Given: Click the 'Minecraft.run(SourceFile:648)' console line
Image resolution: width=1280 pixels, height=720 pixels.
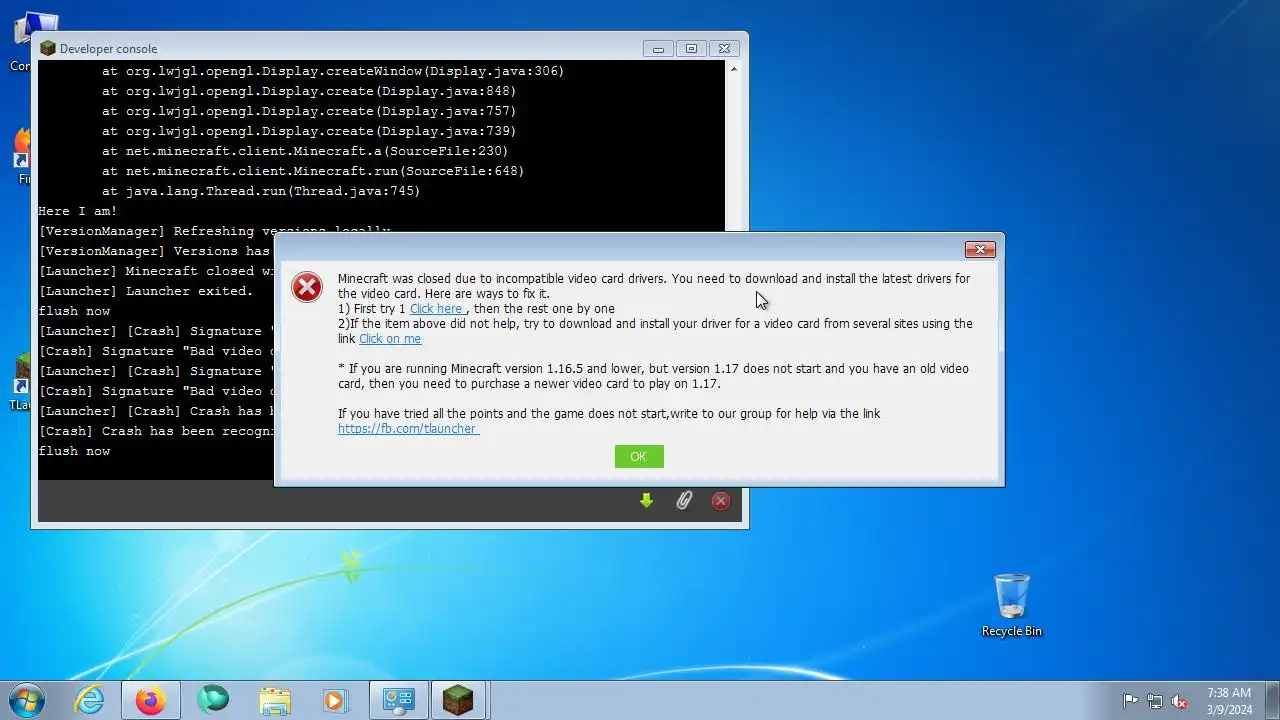Looking at the screenshot, I should 313,171.
